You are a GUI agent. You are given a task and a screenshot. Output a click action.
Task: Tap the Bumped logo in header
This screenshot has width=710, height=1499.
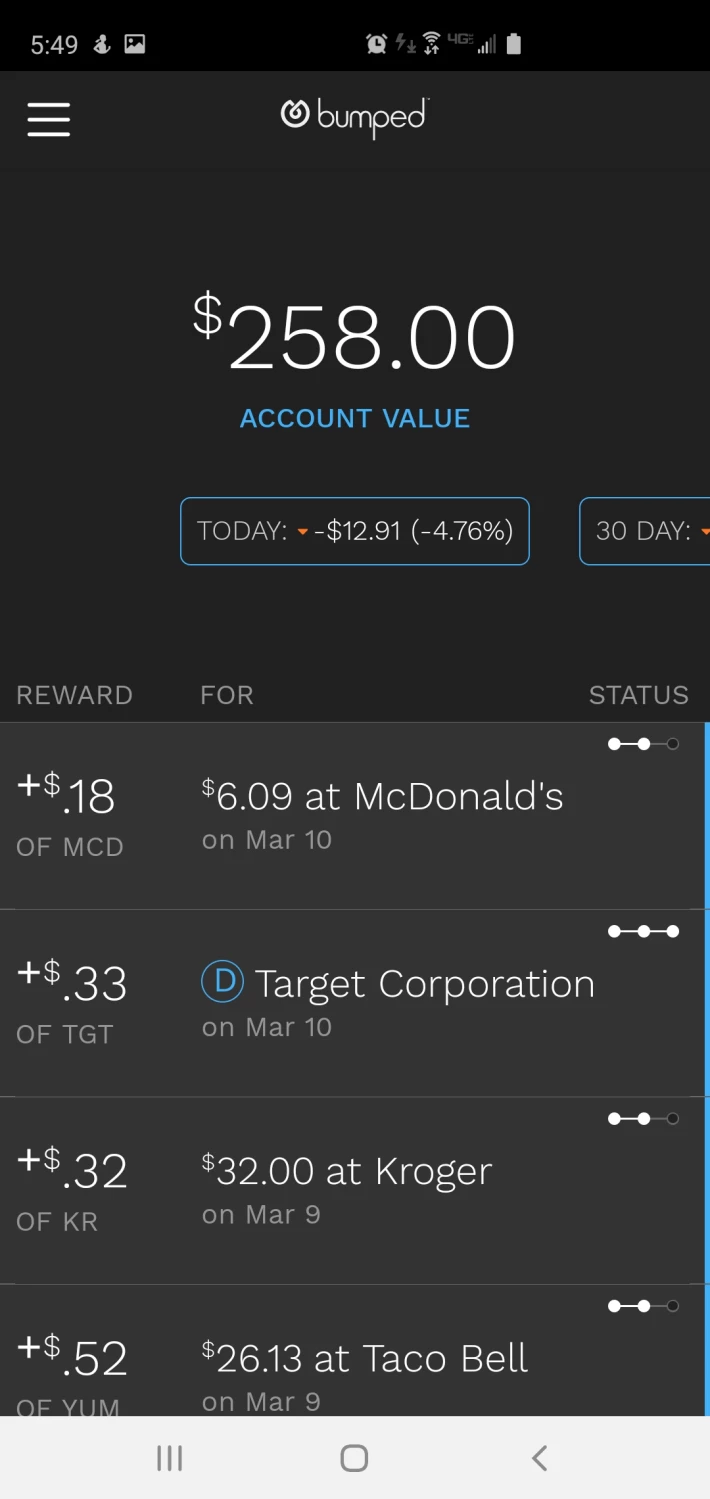pyautogui.click(x=355, y=118)
